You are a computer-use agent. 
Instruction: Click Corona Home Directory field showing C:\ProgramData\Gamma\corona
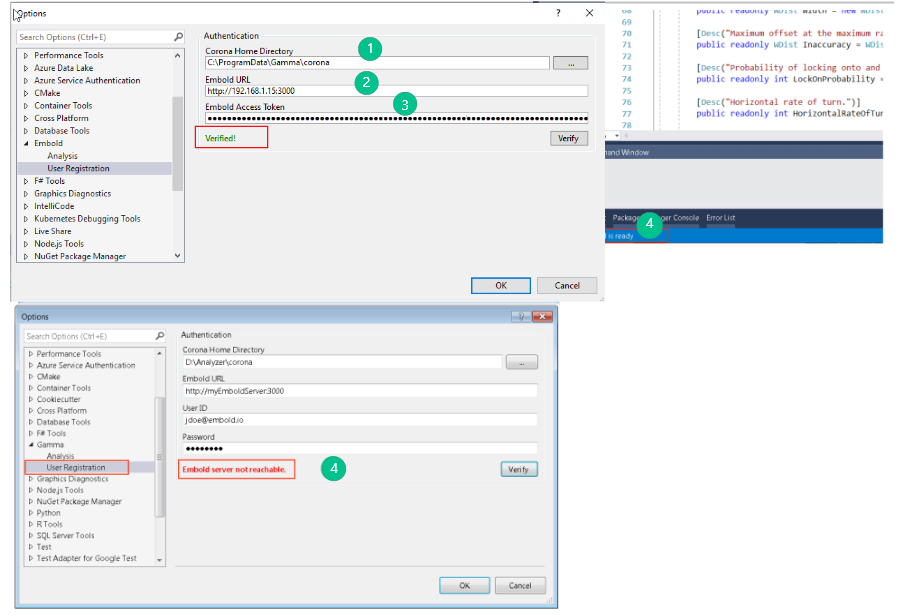pyautogui.click(x=377, y=63)
